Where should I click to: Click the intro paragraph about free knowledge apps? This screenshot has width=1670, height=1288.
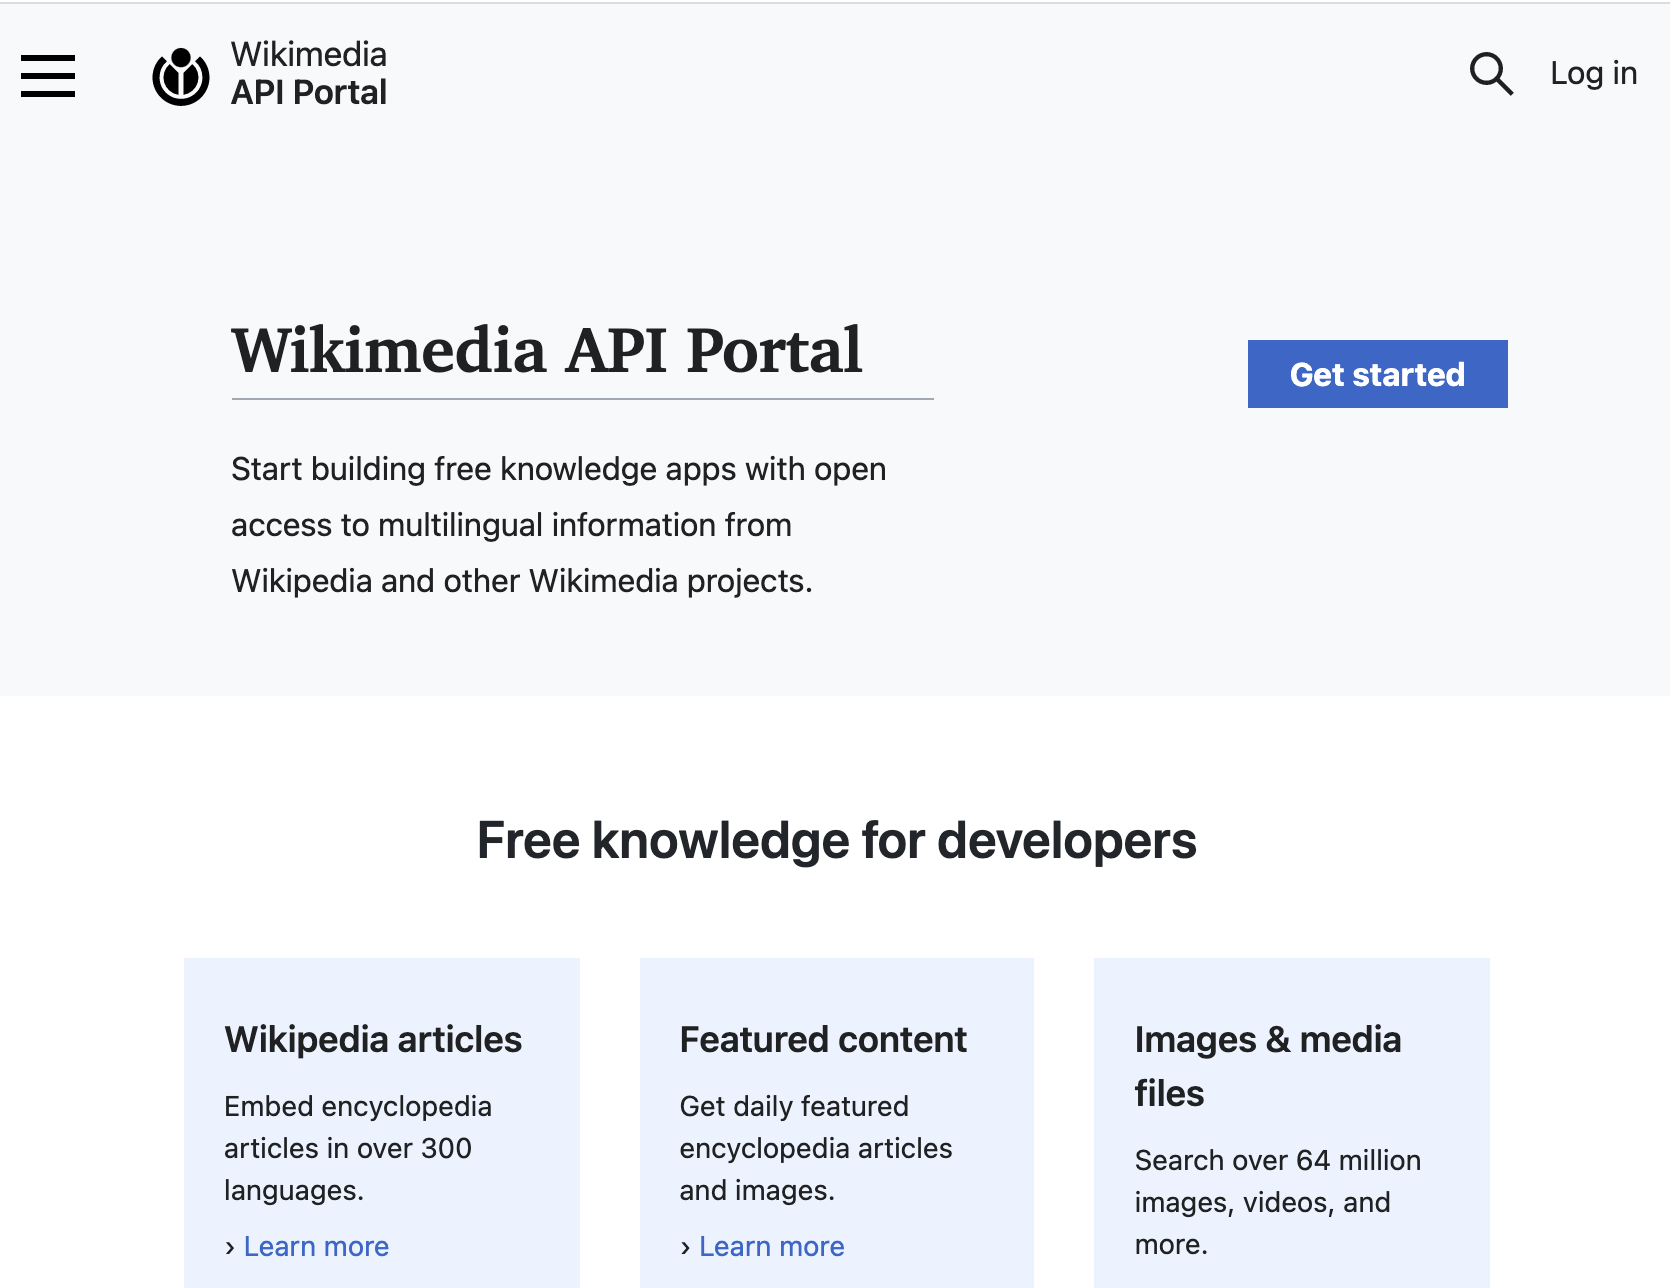tap(558, 525)
